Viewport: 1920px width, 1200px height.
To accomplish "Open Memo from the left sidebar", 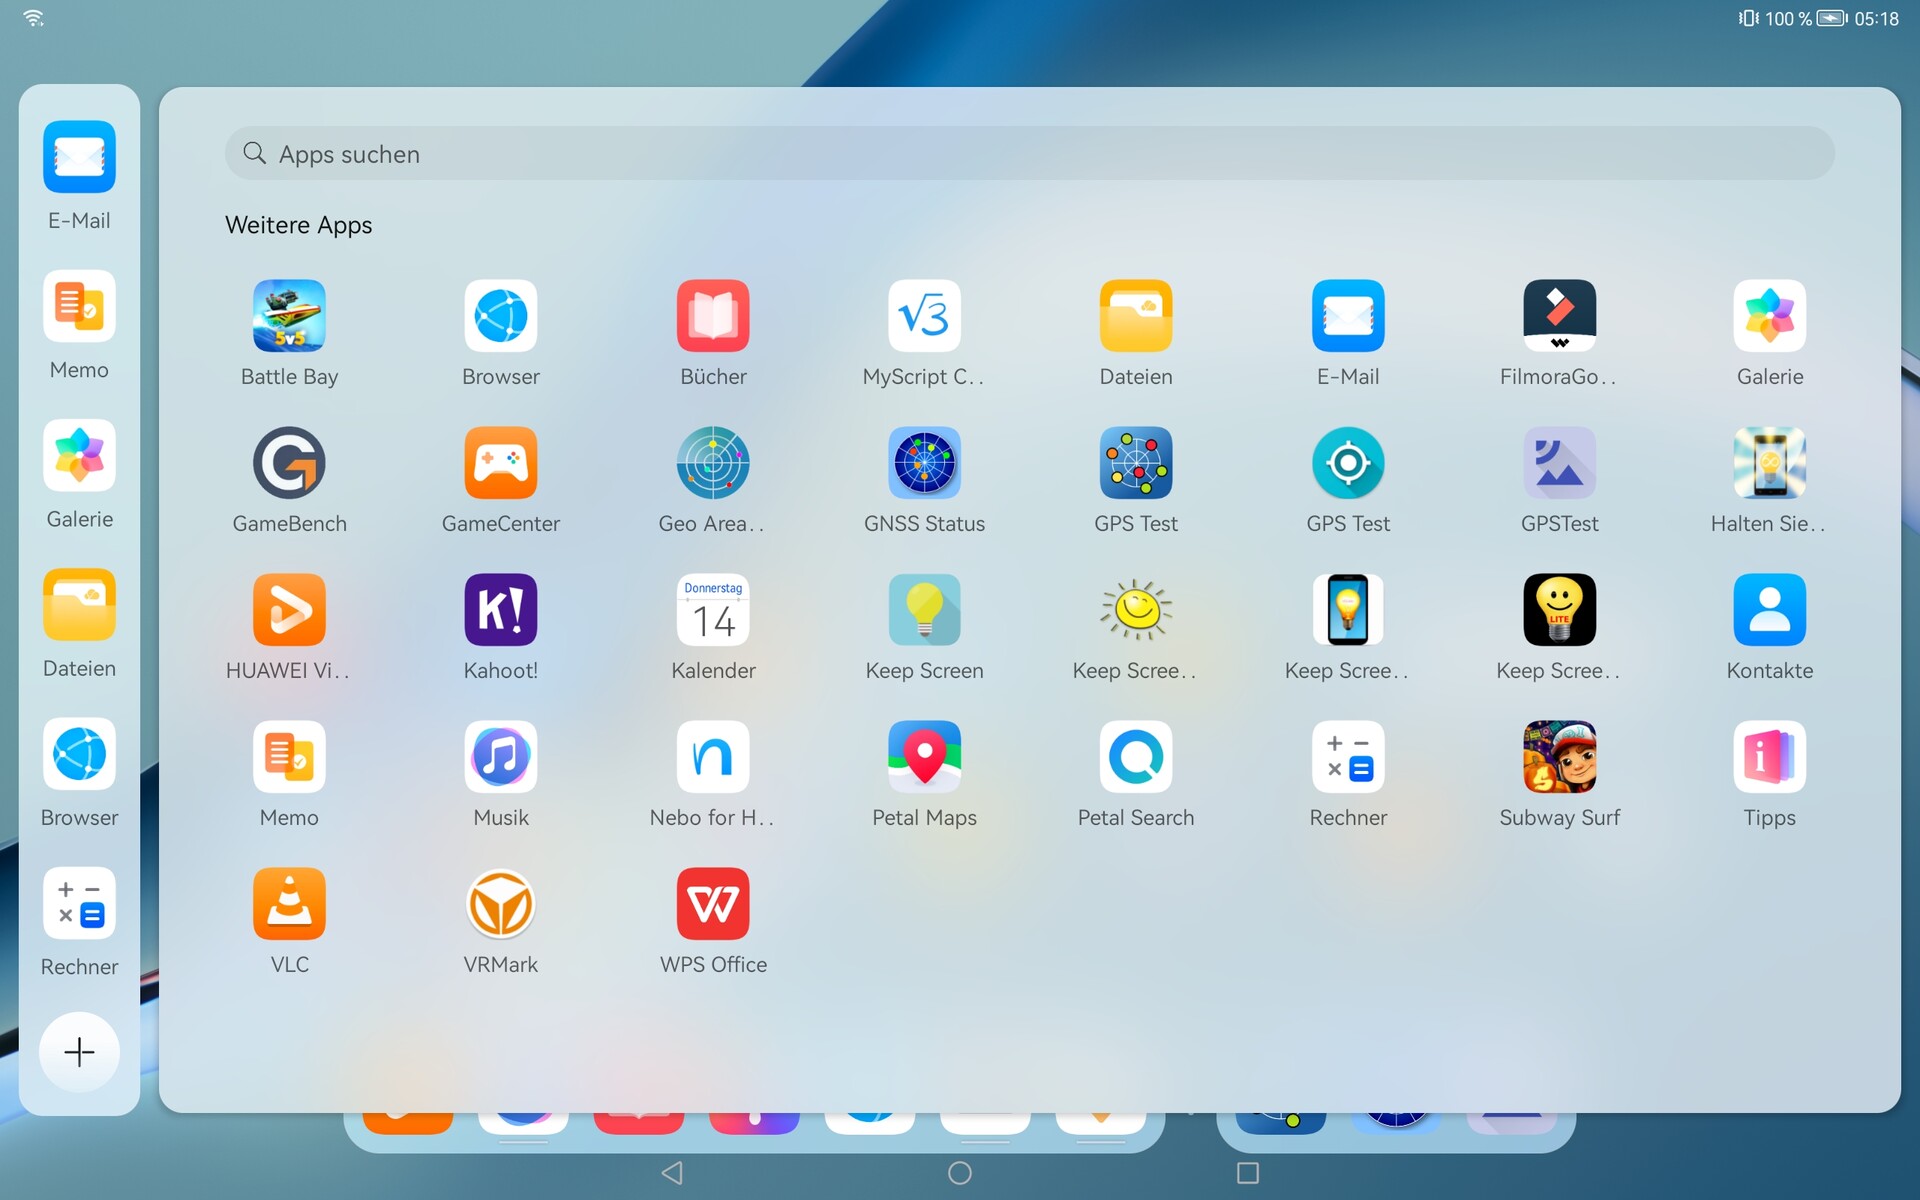I will [x=79, y=307].
